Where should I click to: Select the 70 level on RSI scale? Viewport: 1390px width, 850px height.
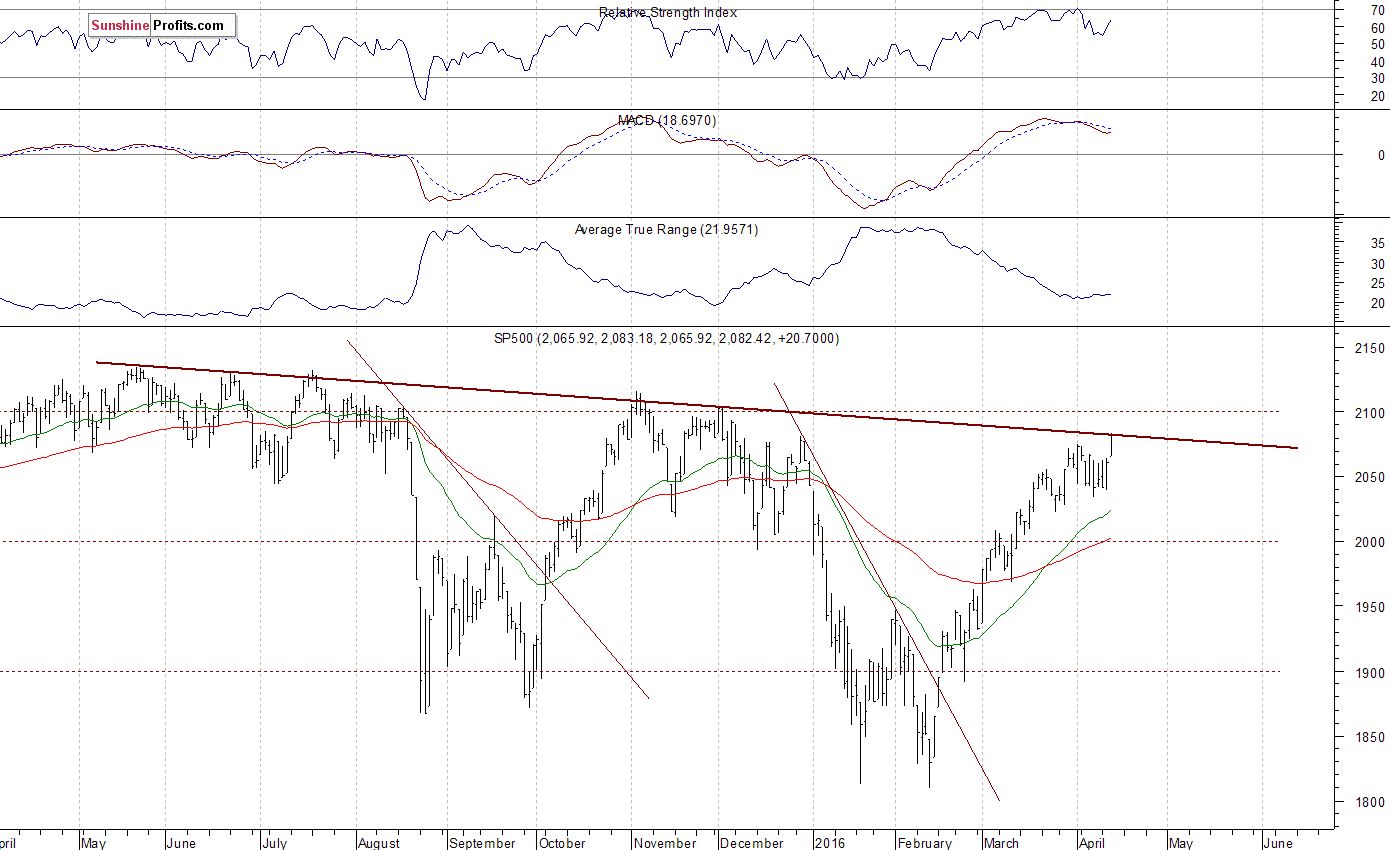pos(1378,10)
